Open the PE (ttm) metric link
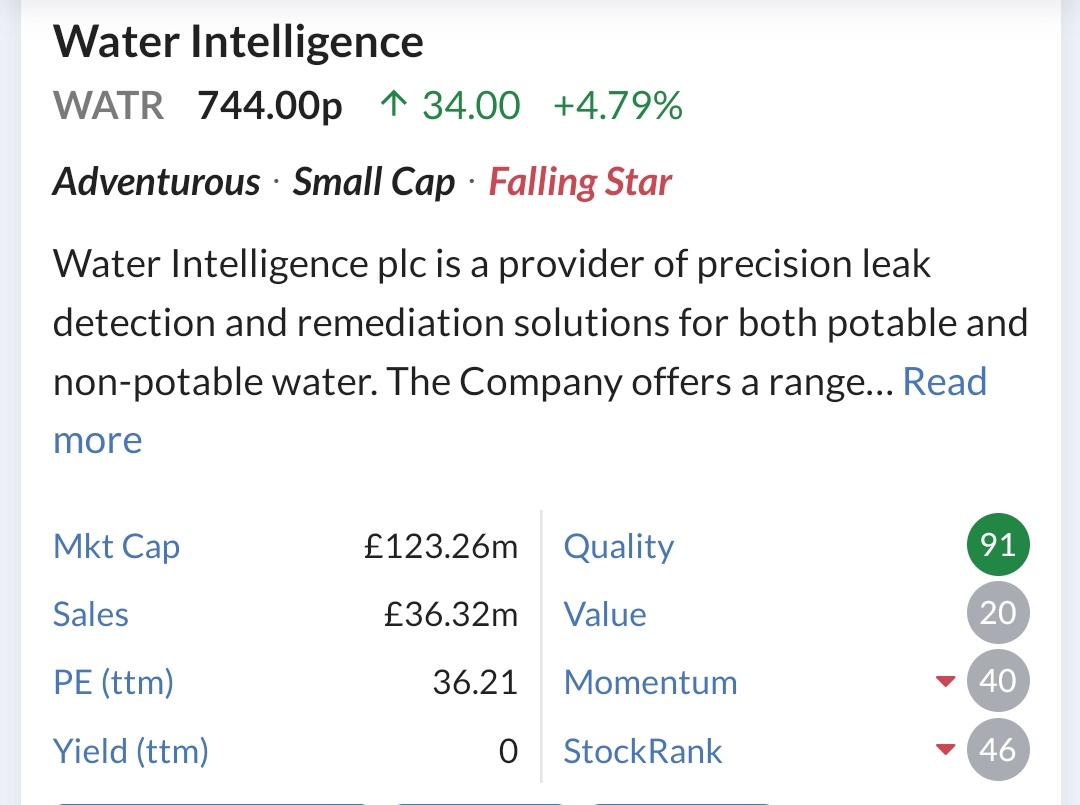This screenshot has height=805, width=1080. 114,683
